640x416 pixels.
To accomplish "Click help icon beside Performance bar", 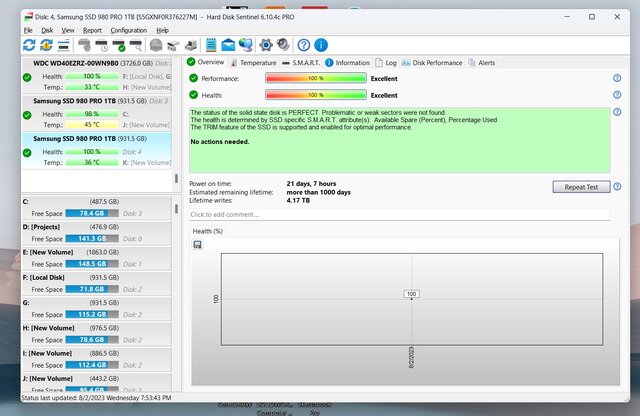I will click(x=617, y=78).
